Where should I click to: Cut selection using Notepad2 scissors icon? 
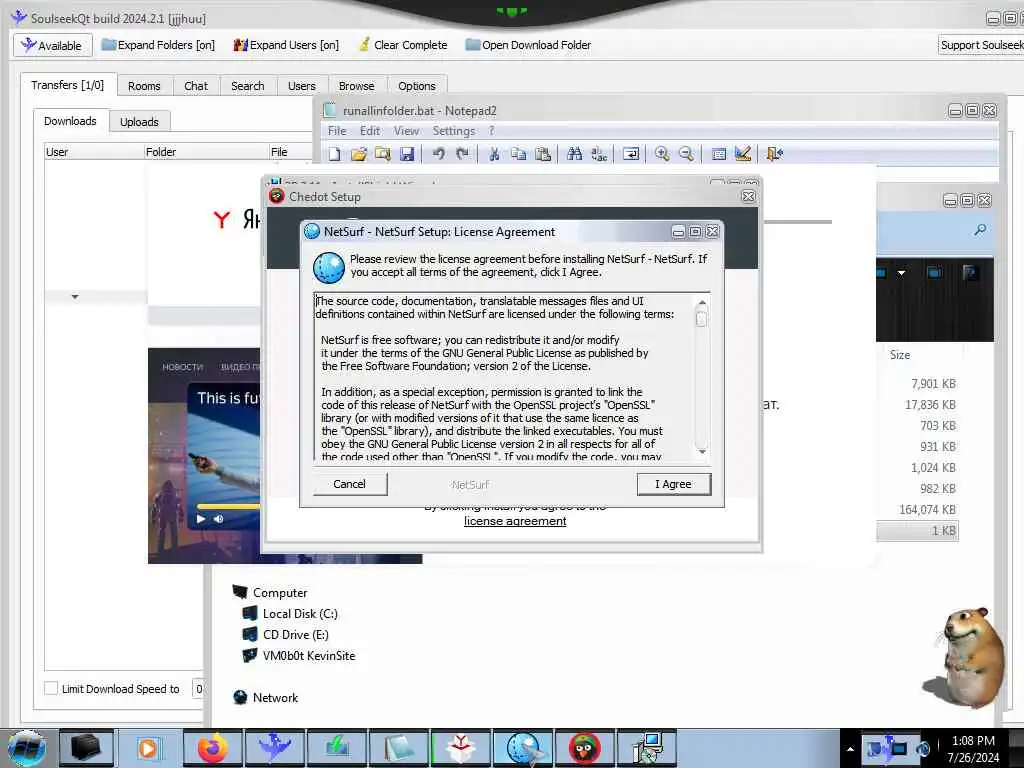click(x=494, y=154)
